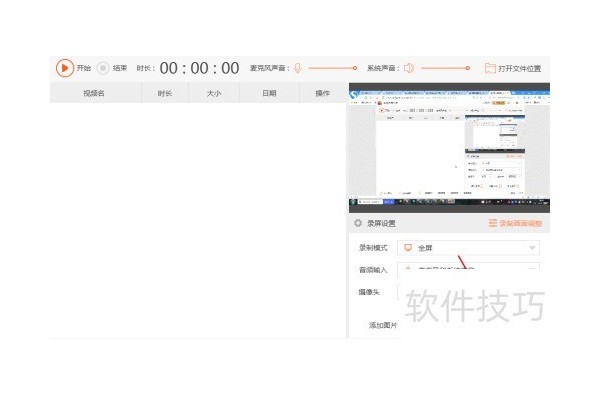Viewport: 600px width, 400px height.
Task: Click the 录屏设置 gear icon
Action: coord(358,223)
